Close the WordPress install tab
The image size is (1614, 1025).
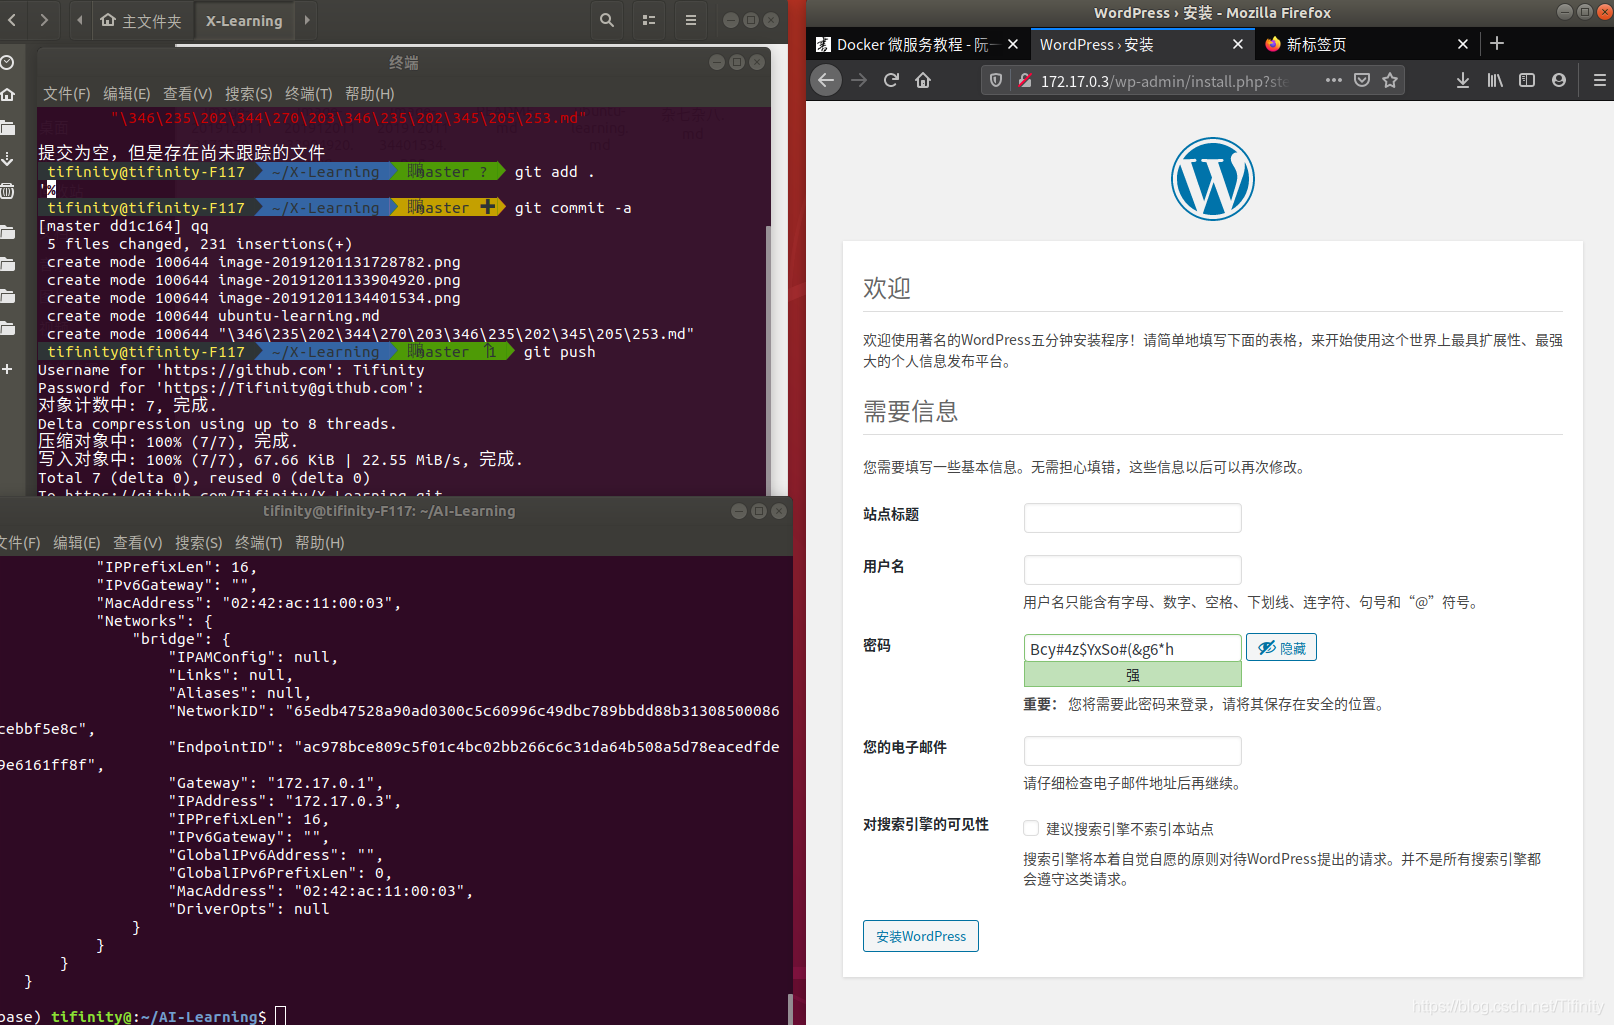pyautogui.click(x=1237, y=44)
